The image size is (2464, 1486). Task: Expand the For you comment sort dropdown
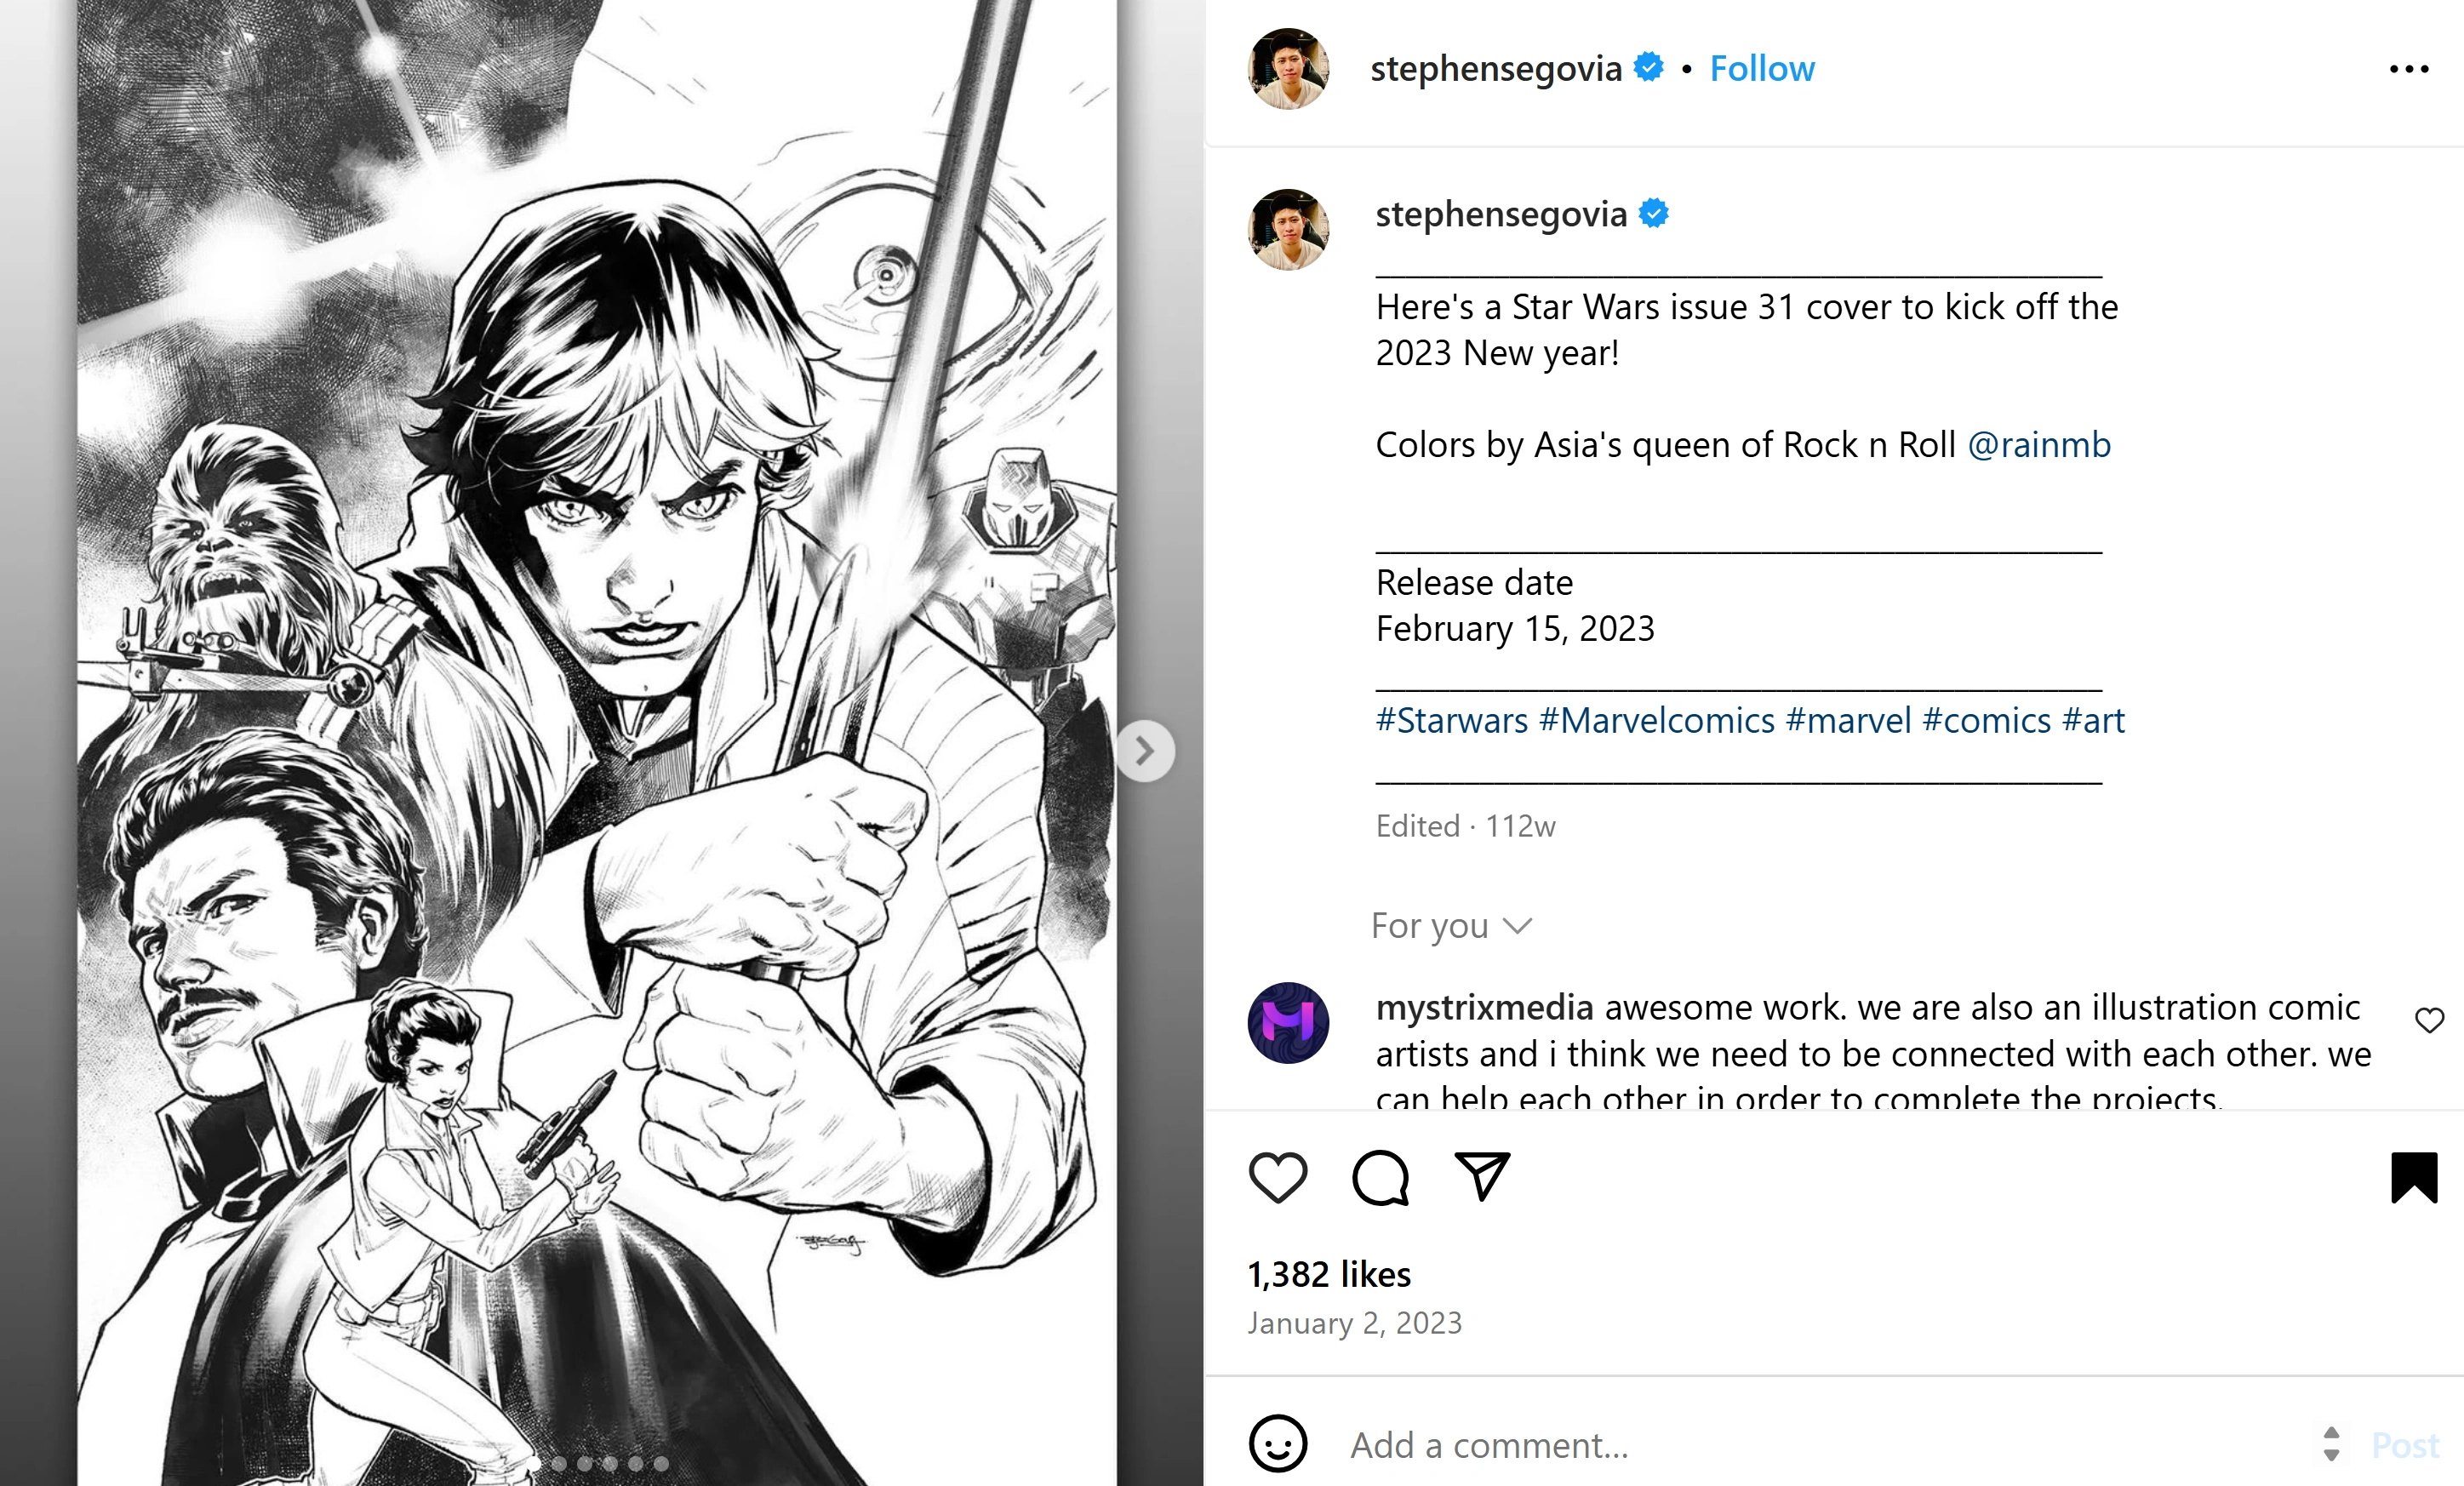[x=1450, y=926]
